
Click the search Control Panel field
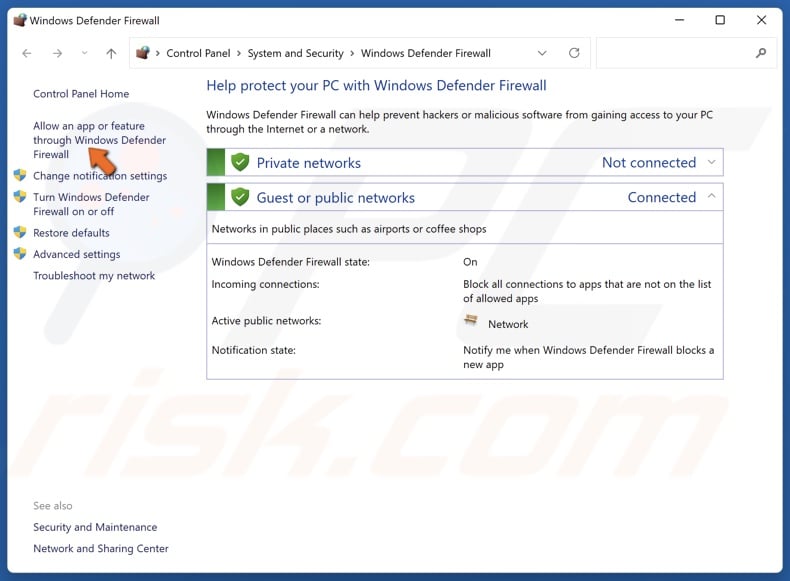click(x=686, y=53)
